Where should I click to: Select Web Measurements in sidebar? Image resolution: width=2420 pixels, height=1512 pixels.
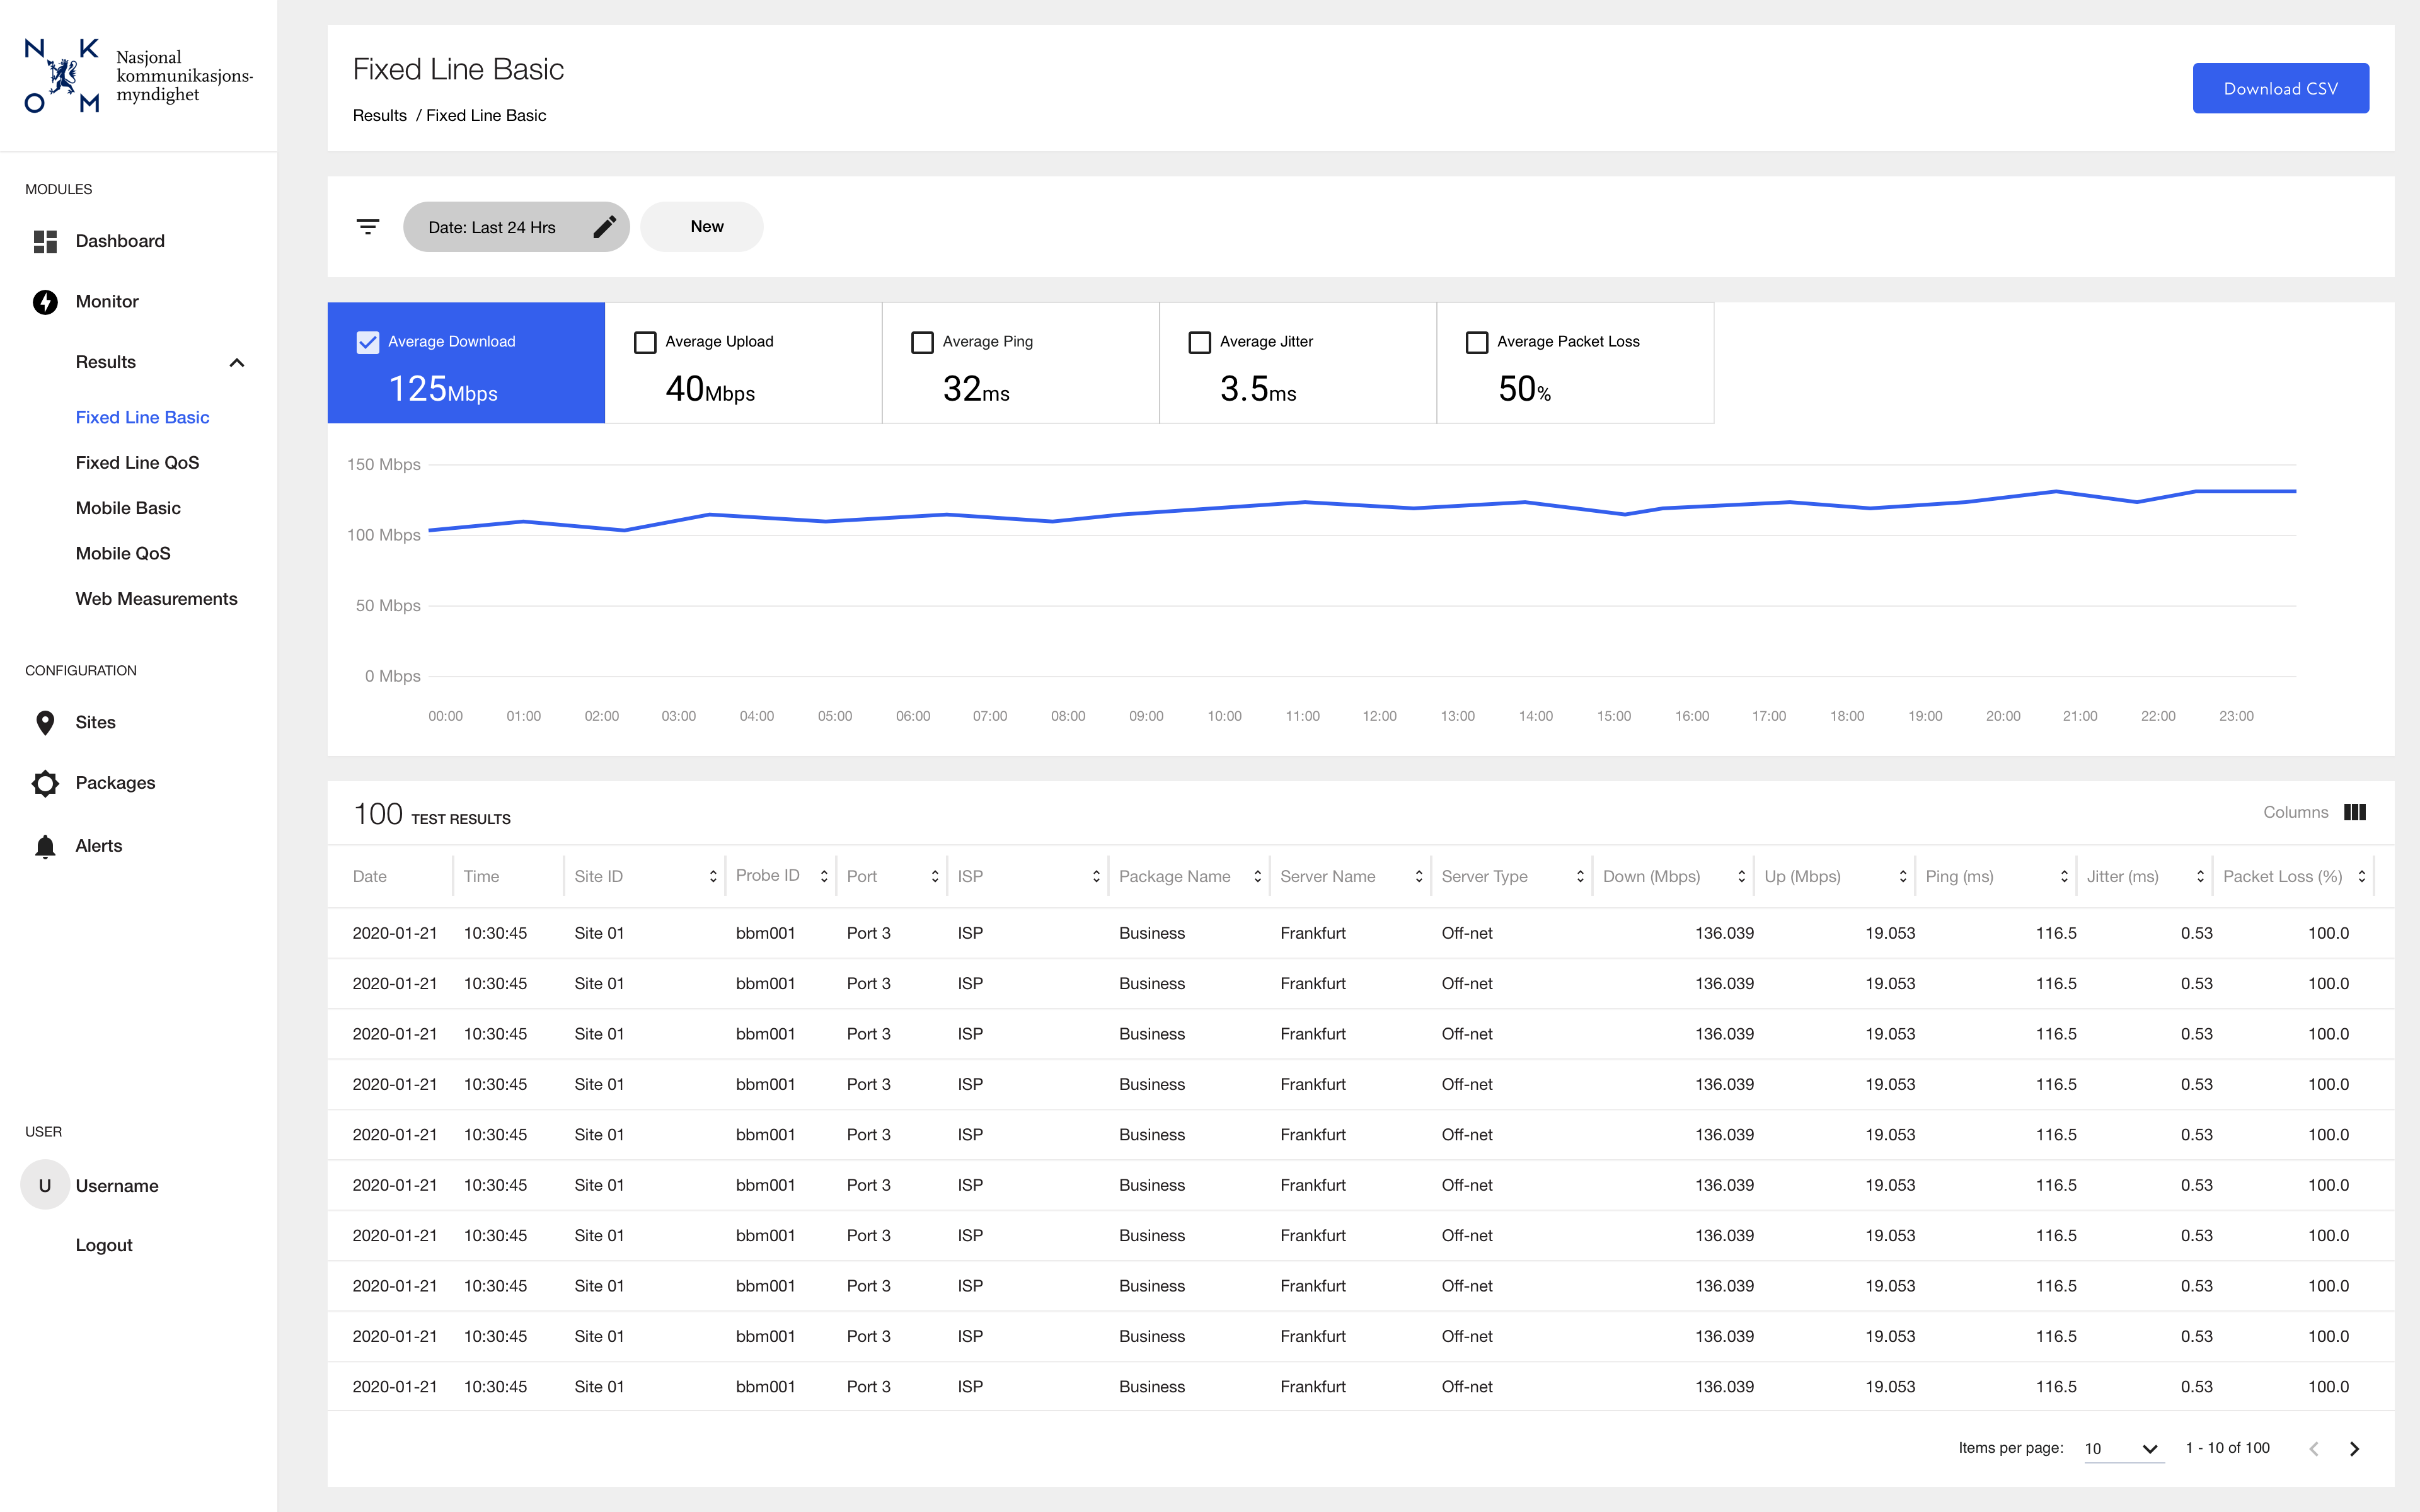click(156, 598)
